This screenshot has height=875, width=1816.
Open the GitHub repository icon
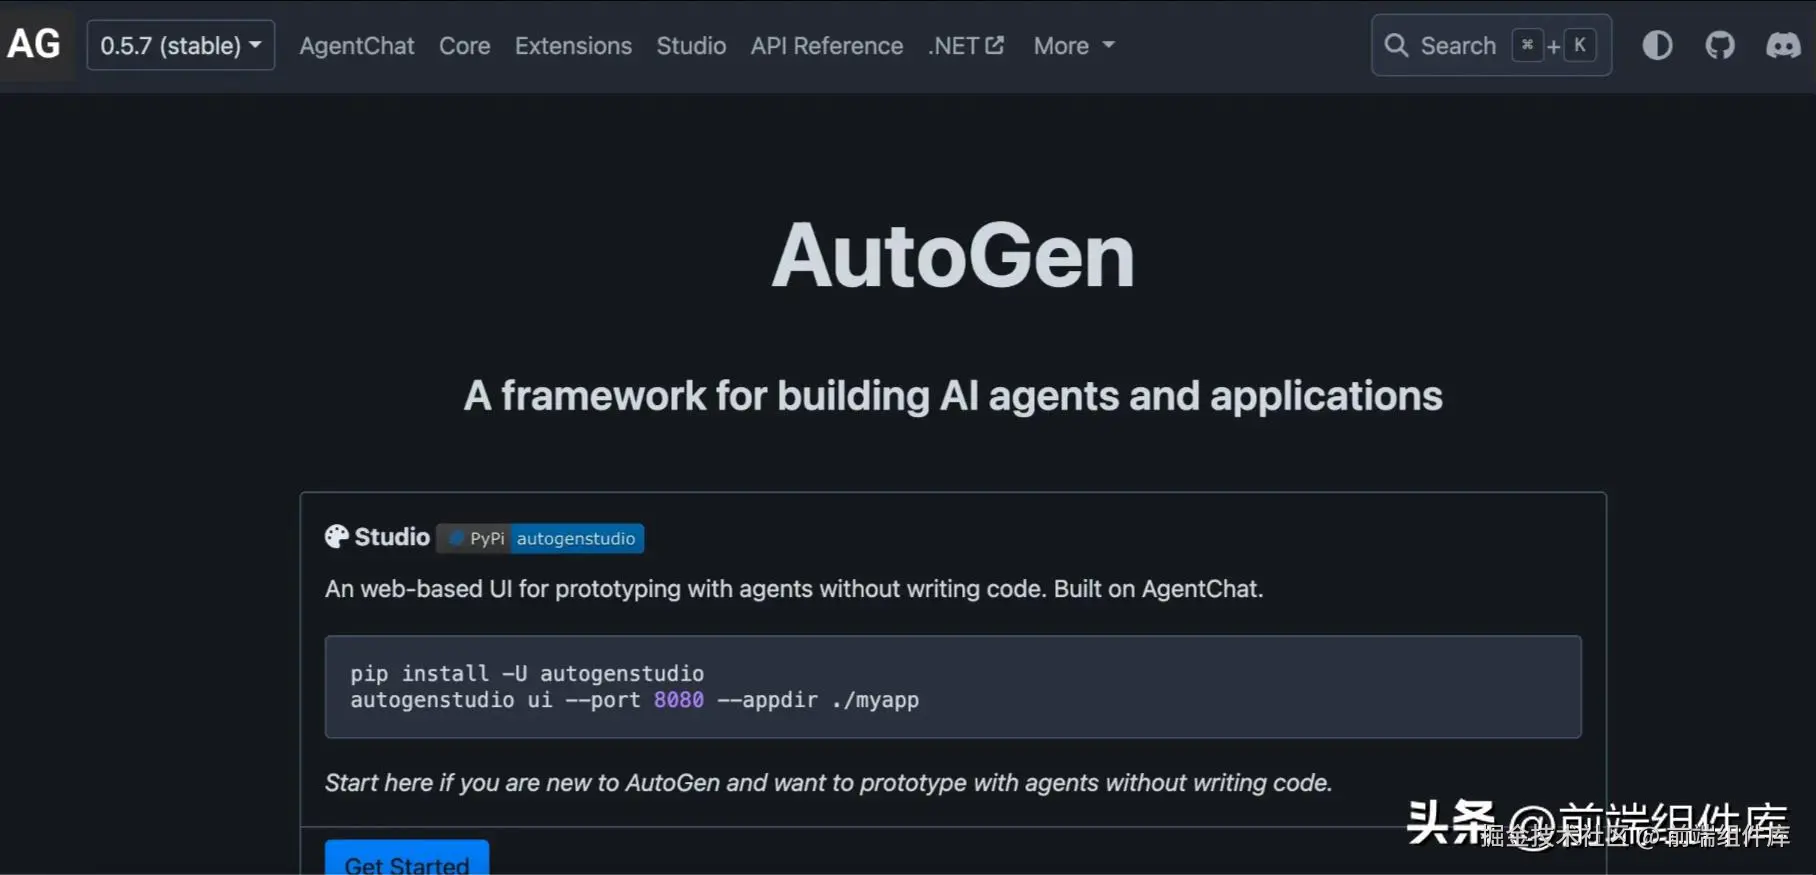click(1720, 45)
